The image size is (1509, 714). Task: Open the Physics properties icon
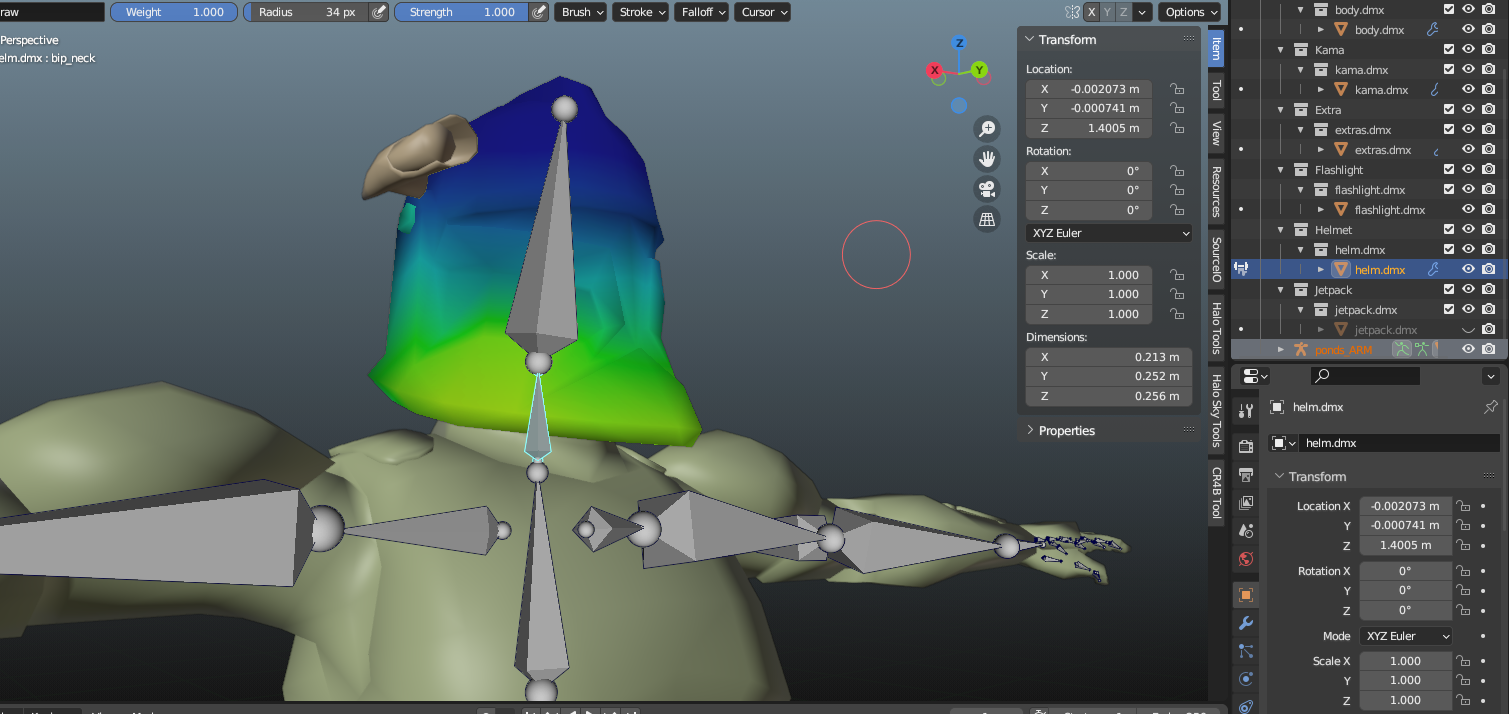pos(1246,678)
